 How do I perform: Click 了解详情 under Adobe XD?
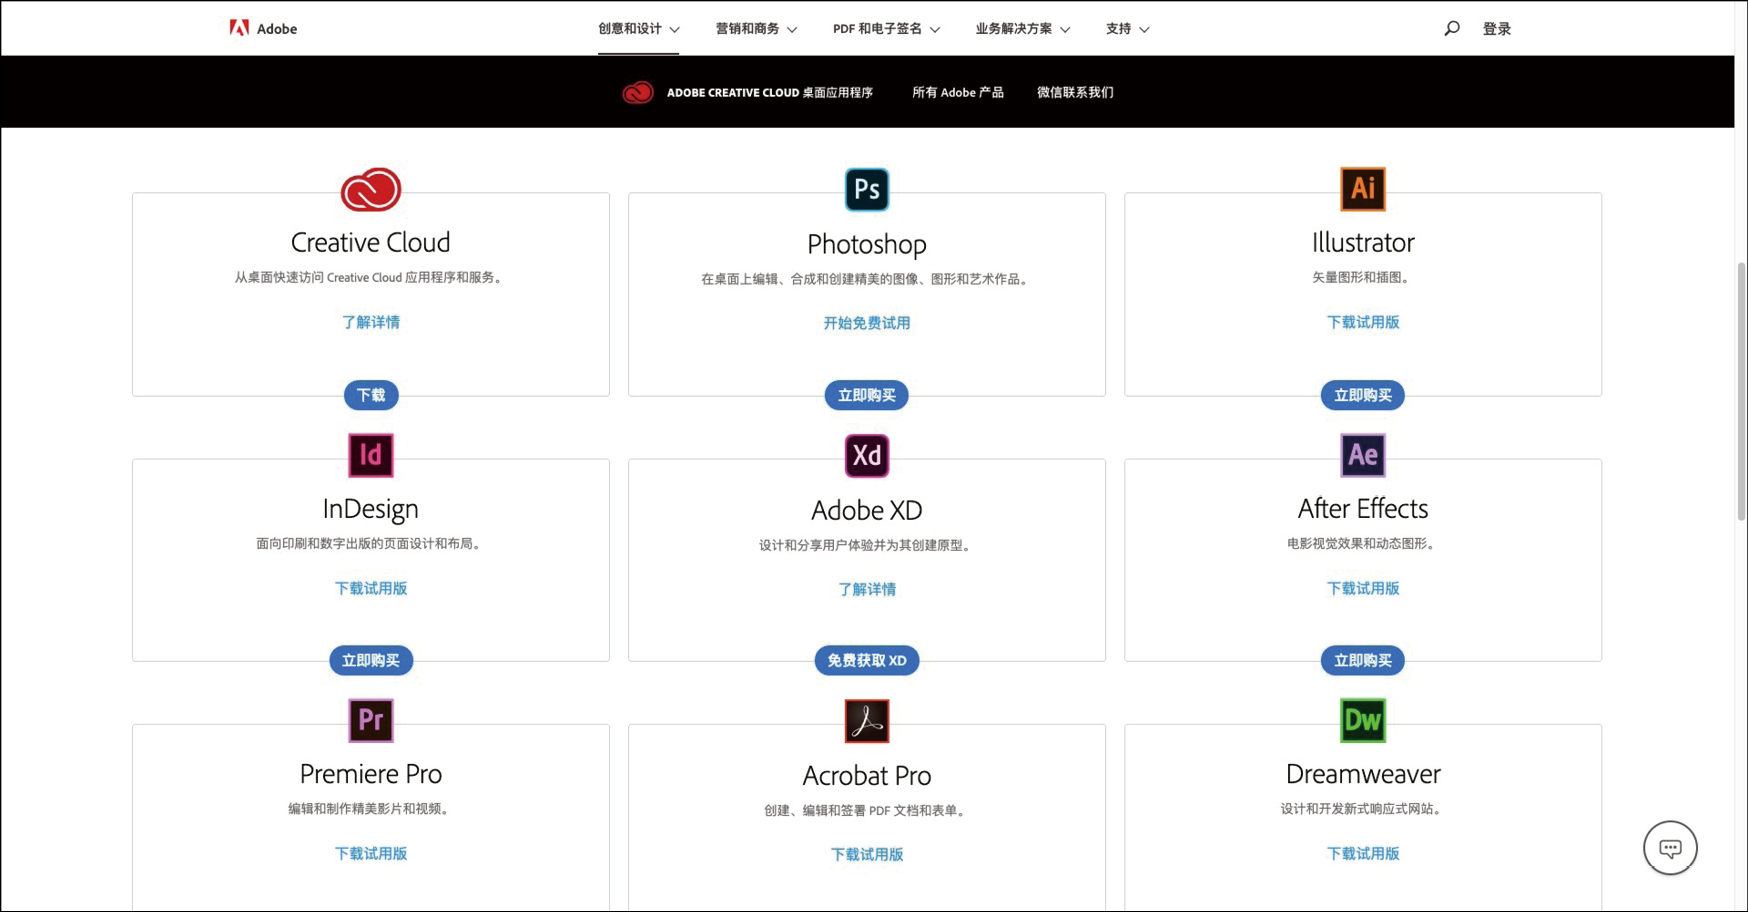pyautogui.click(x=867, y=589)
